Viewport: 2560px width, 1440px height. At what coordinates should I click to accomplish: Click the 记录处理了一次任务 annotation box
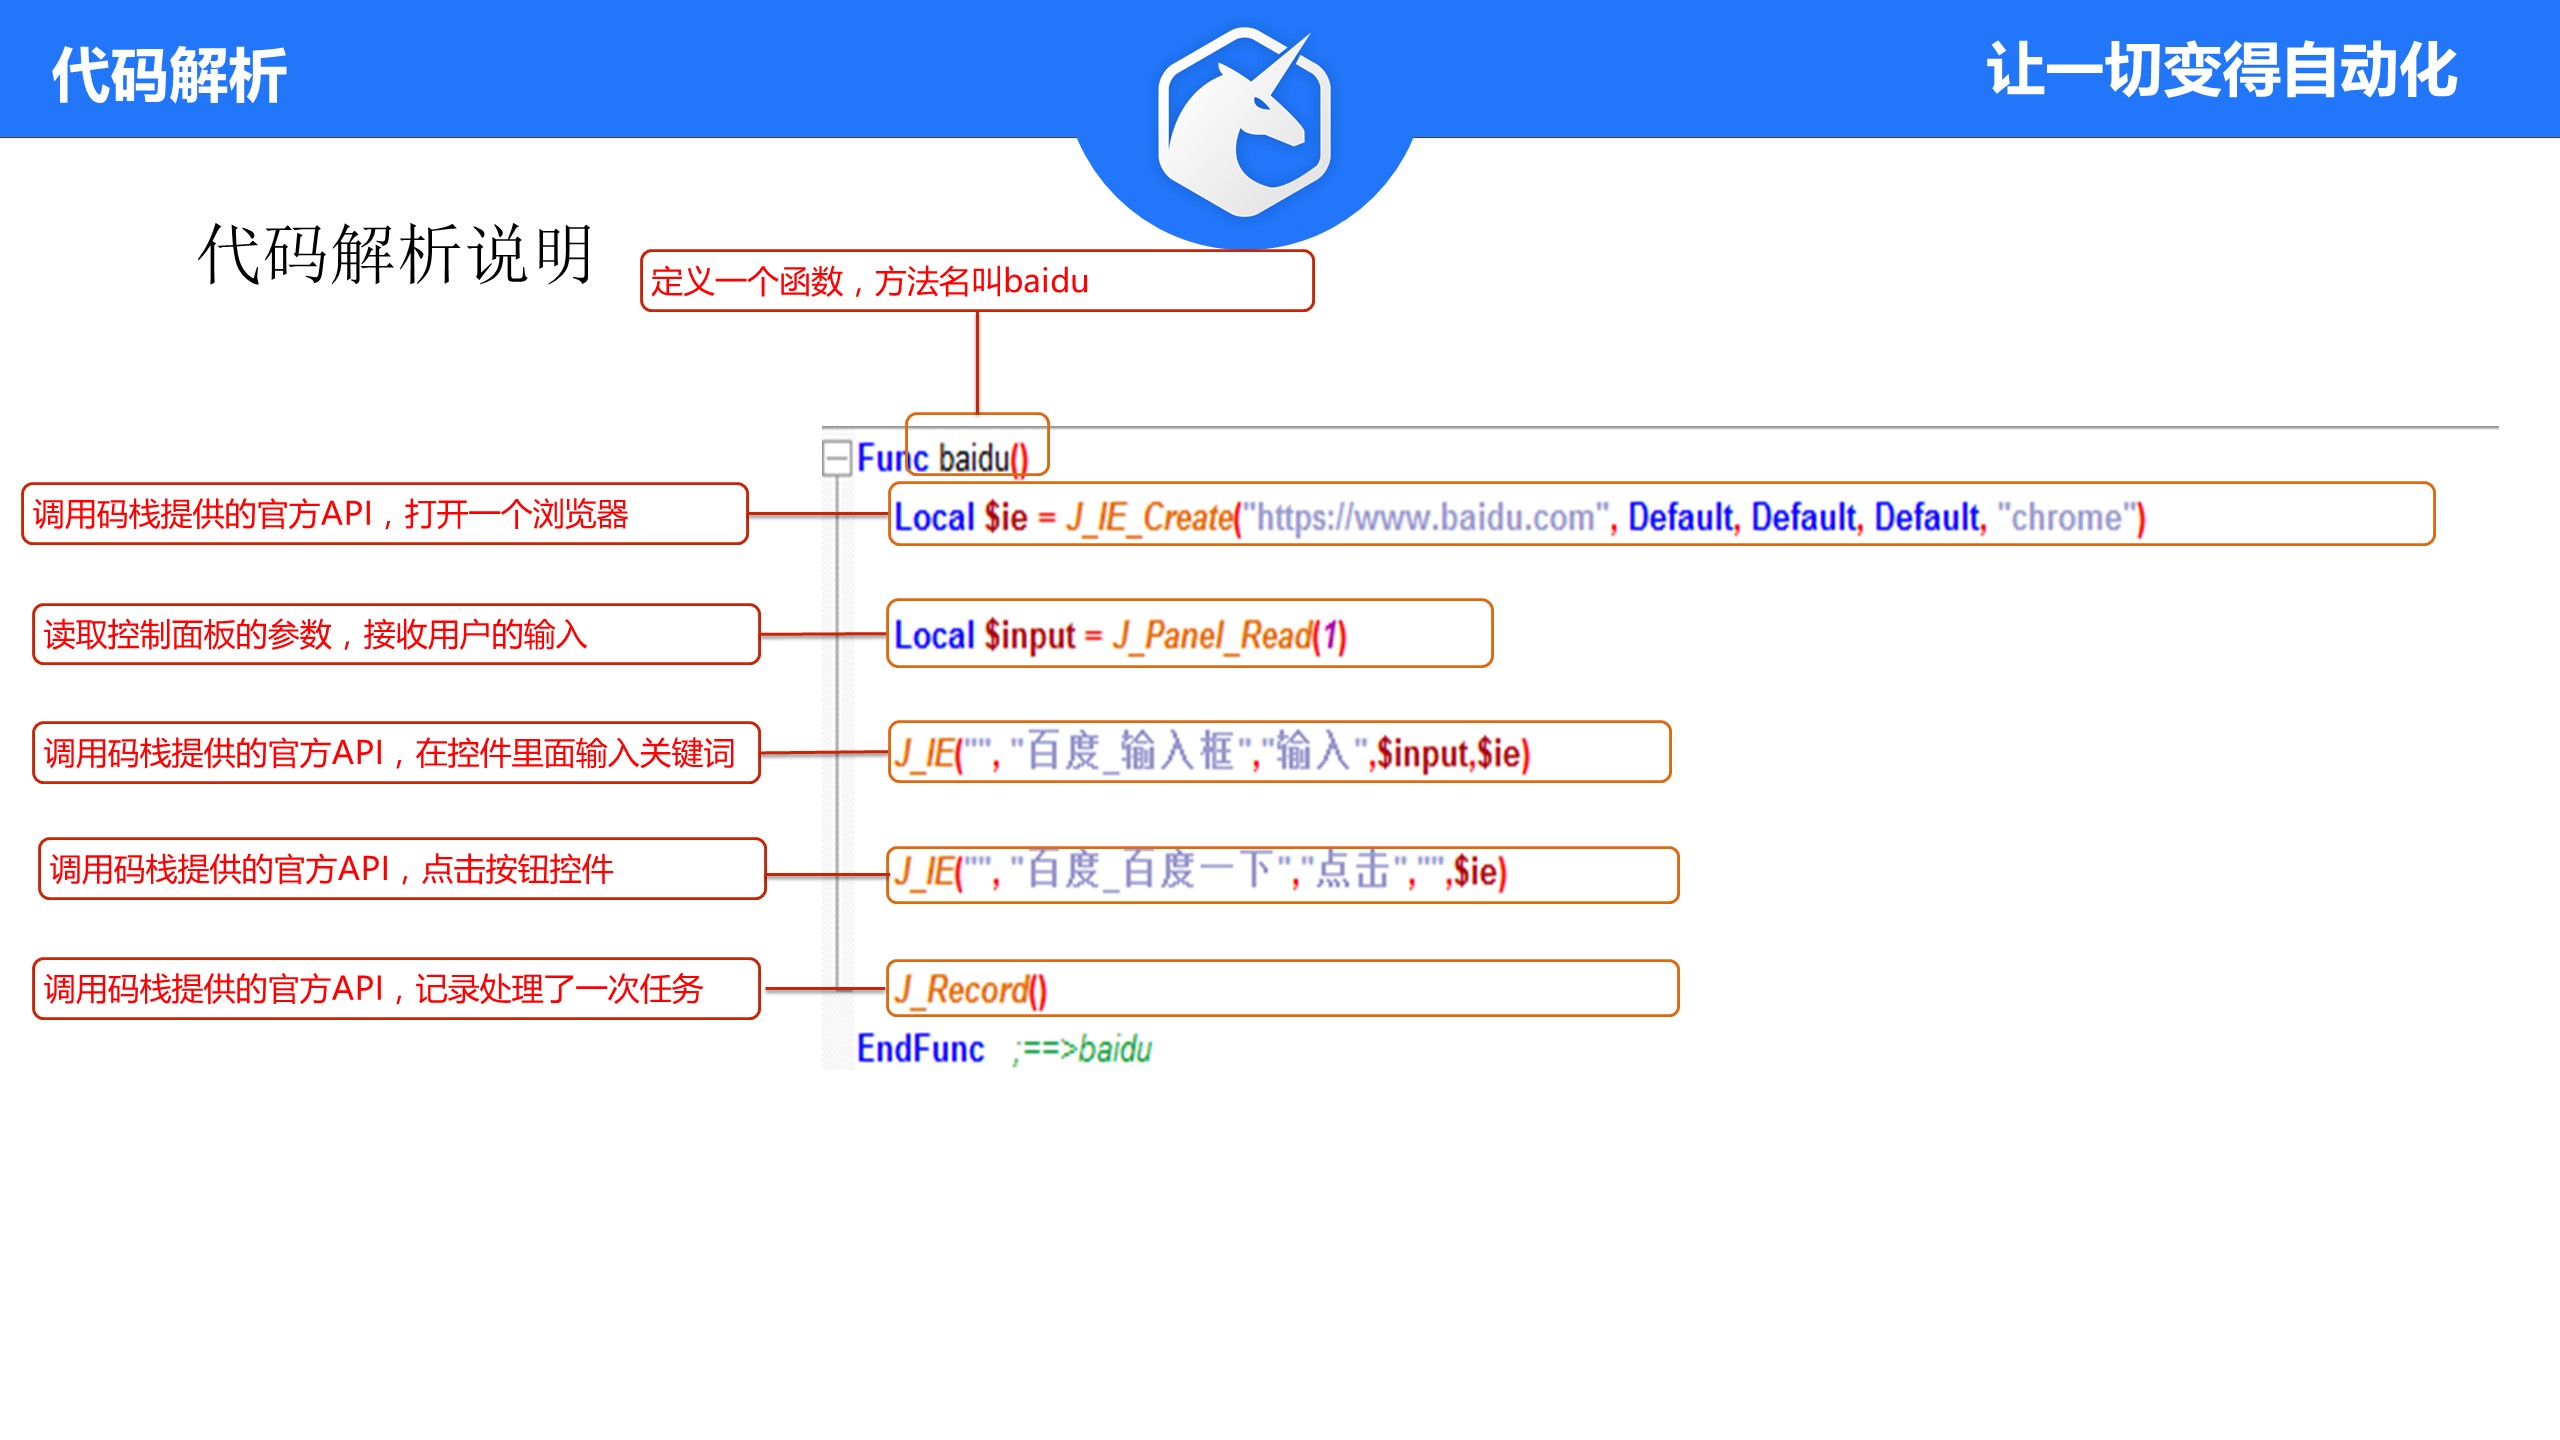[396, 989]
